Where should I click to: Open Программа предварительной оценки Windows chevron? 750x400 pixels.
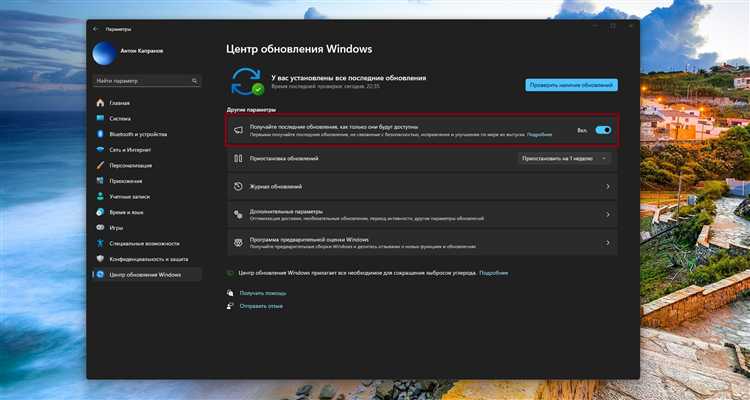pos(607,243)
